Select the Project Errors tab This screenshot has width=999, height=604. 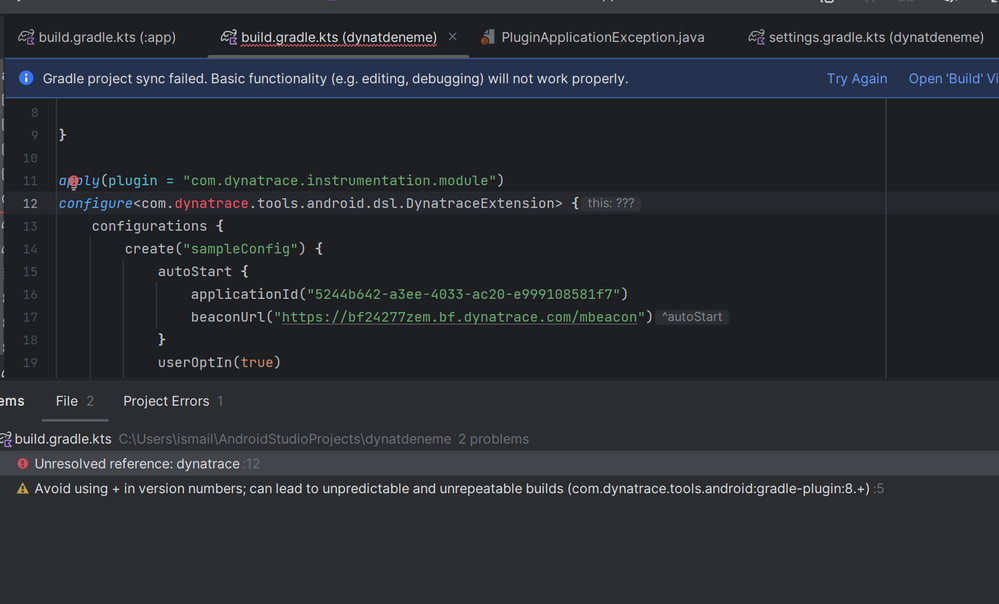[x=166, y=401]
